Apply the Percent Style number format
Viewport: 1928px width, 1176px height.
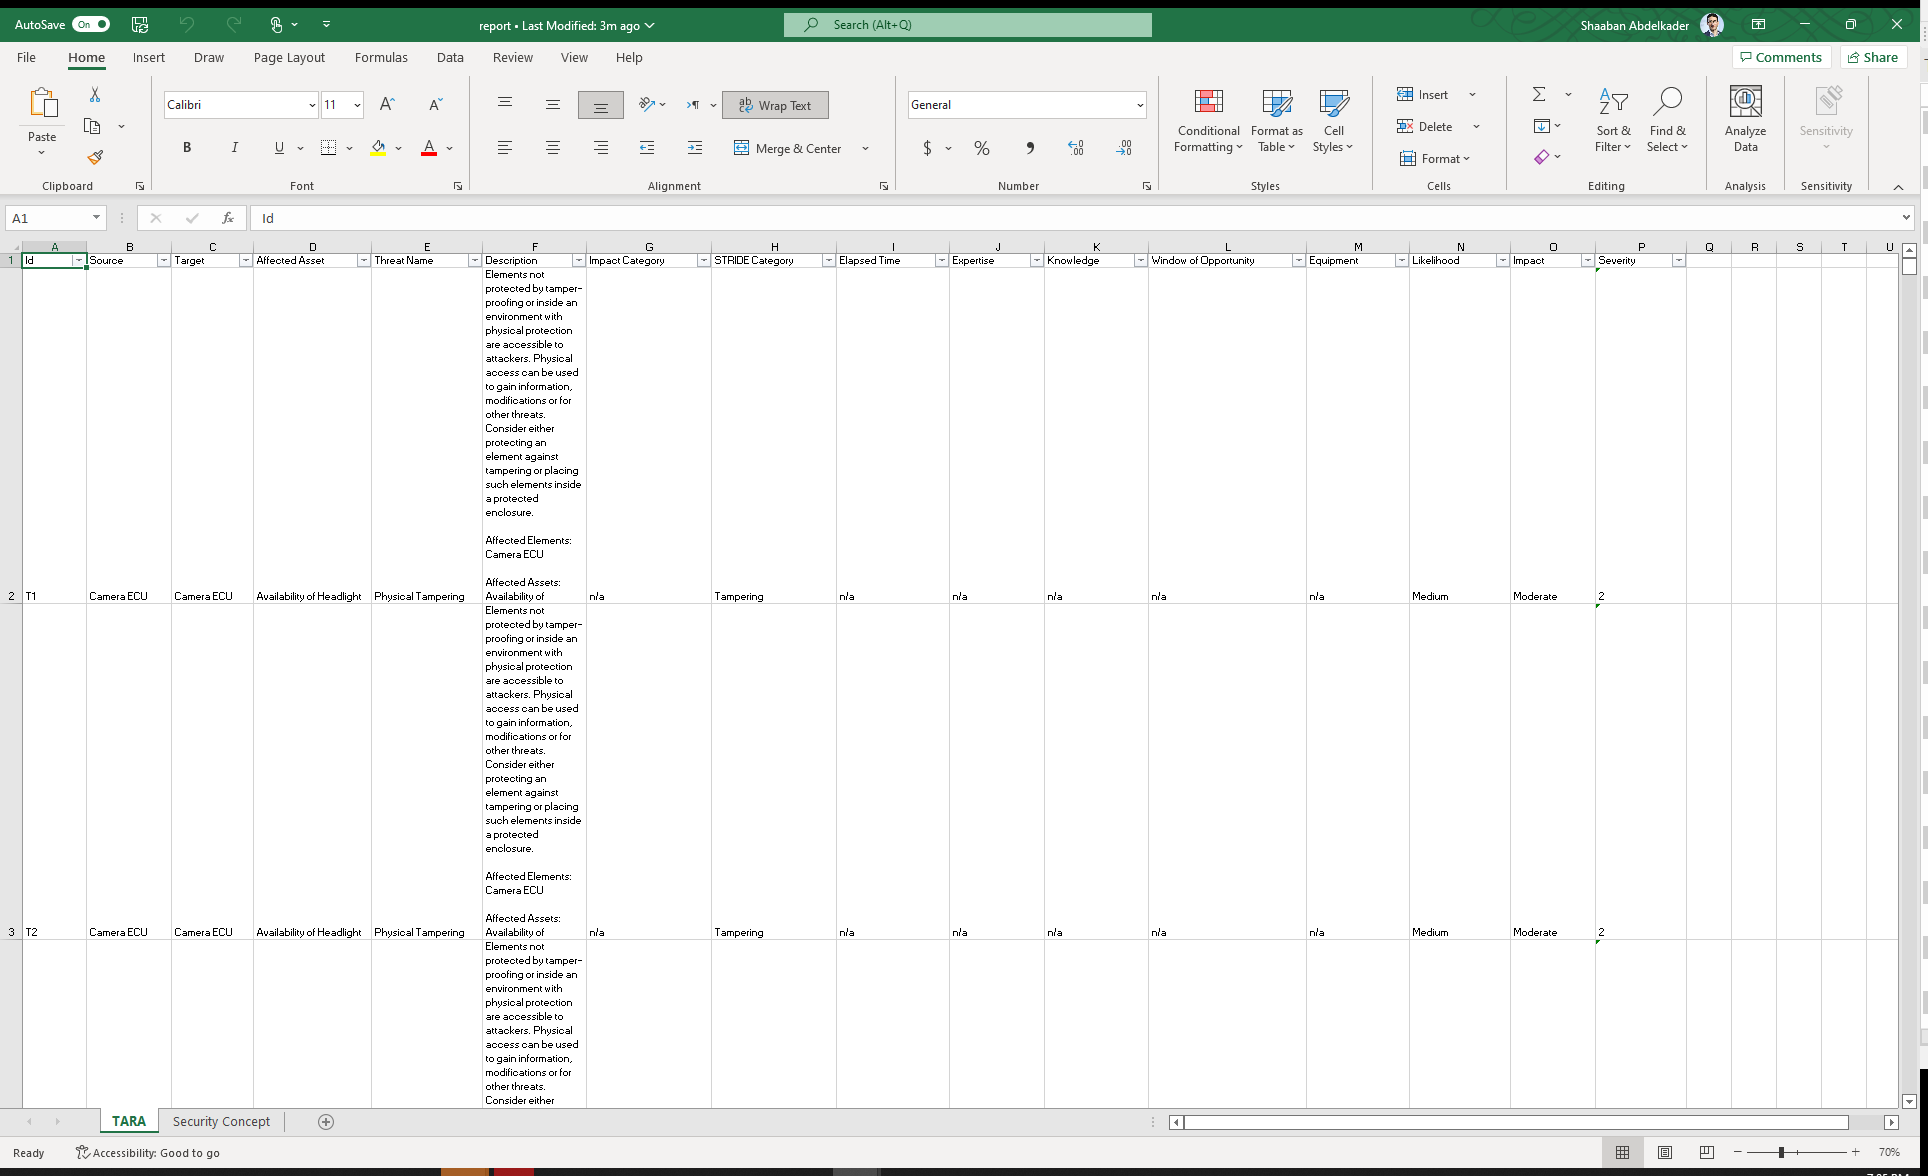point(981,147)
